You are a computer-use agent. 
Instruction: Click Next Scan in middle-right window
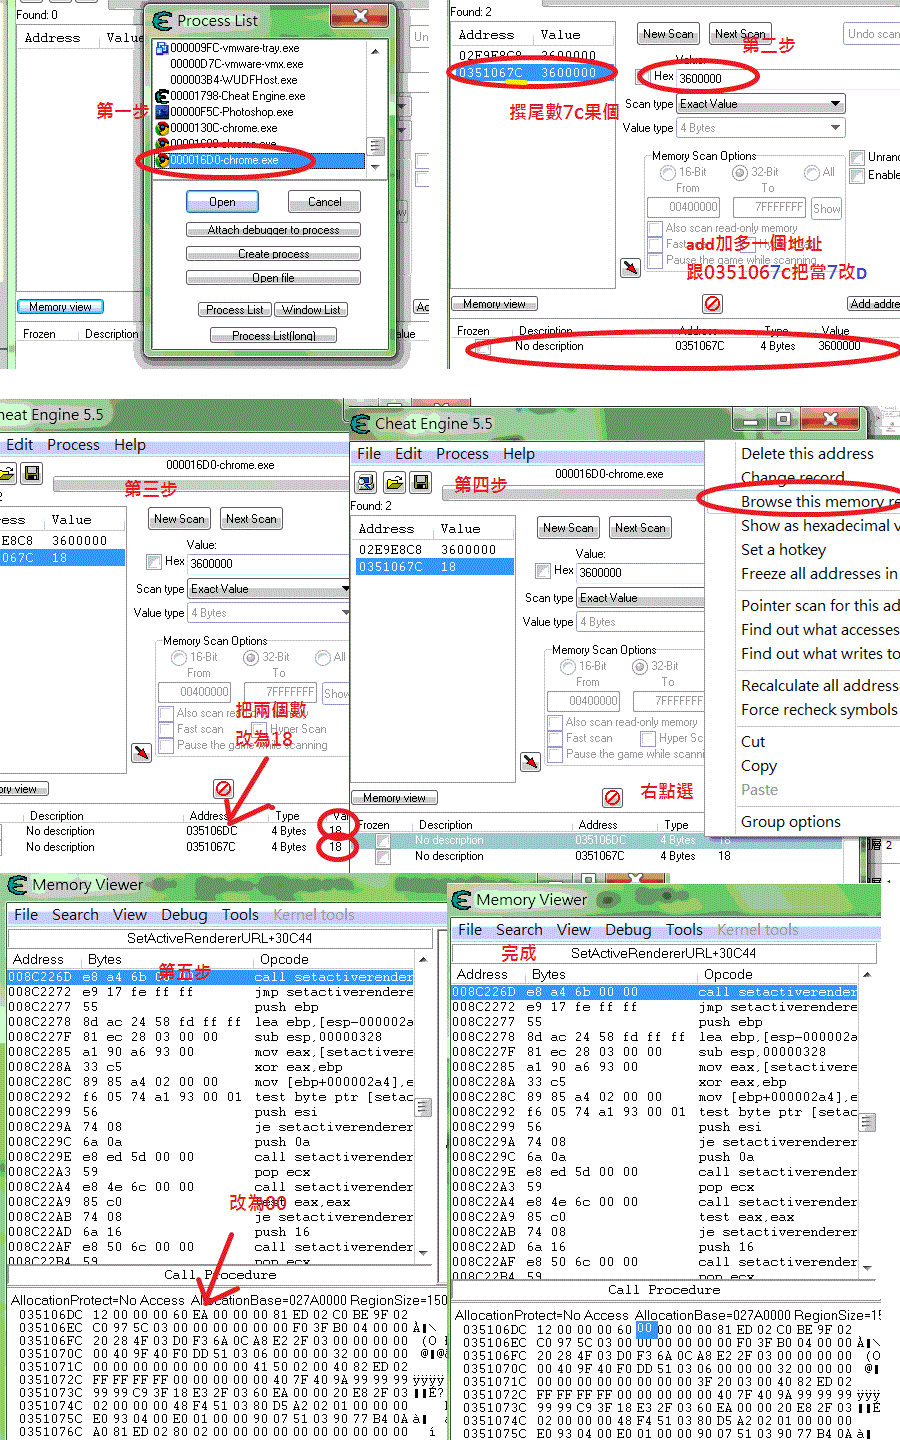point(640,528)
